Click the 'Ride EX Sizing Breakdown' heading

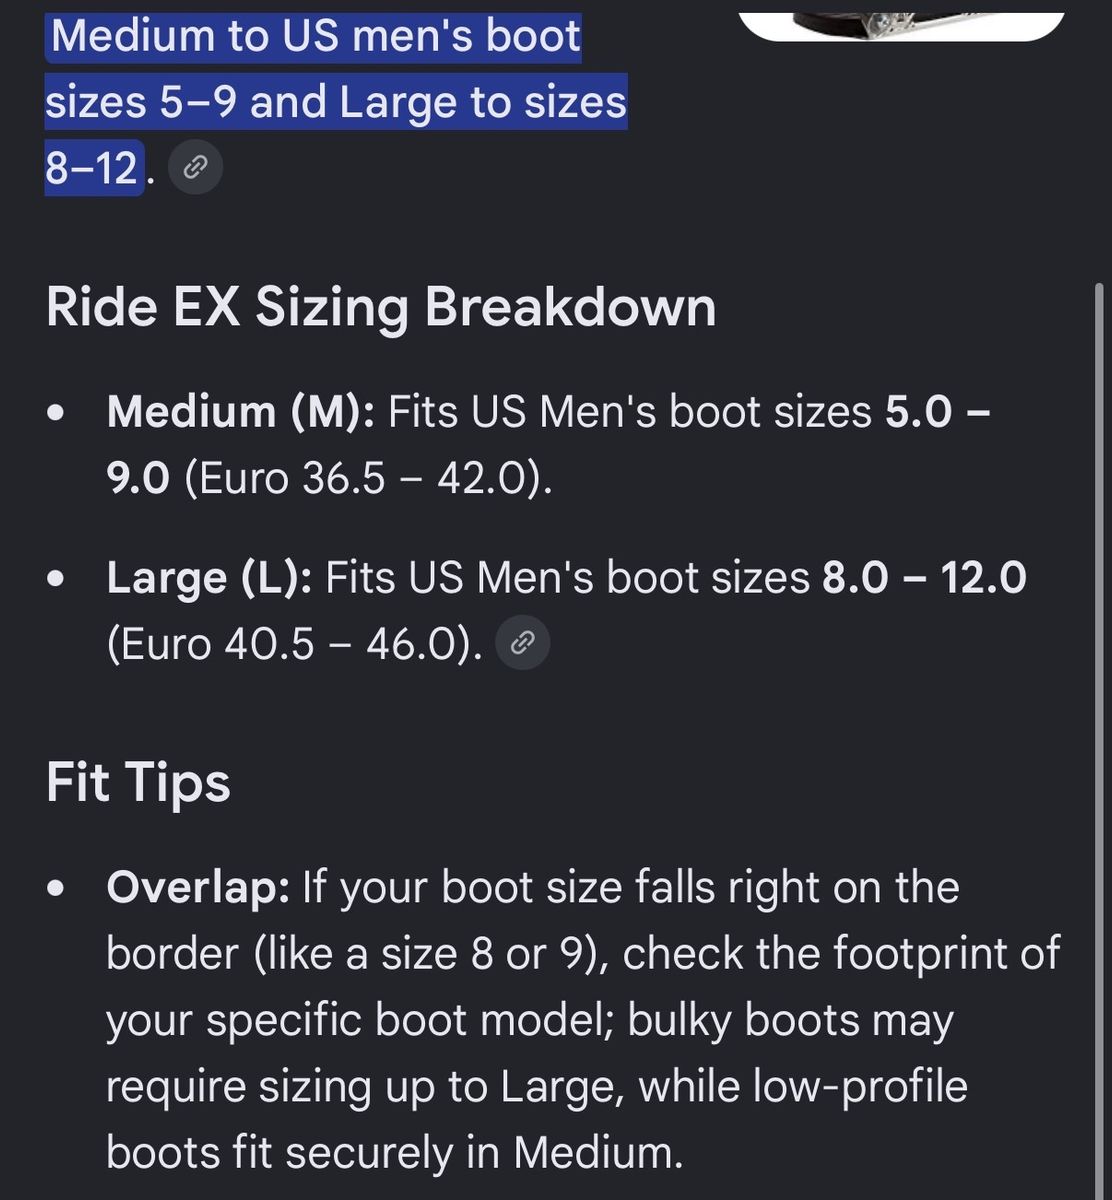pos(381,306)
